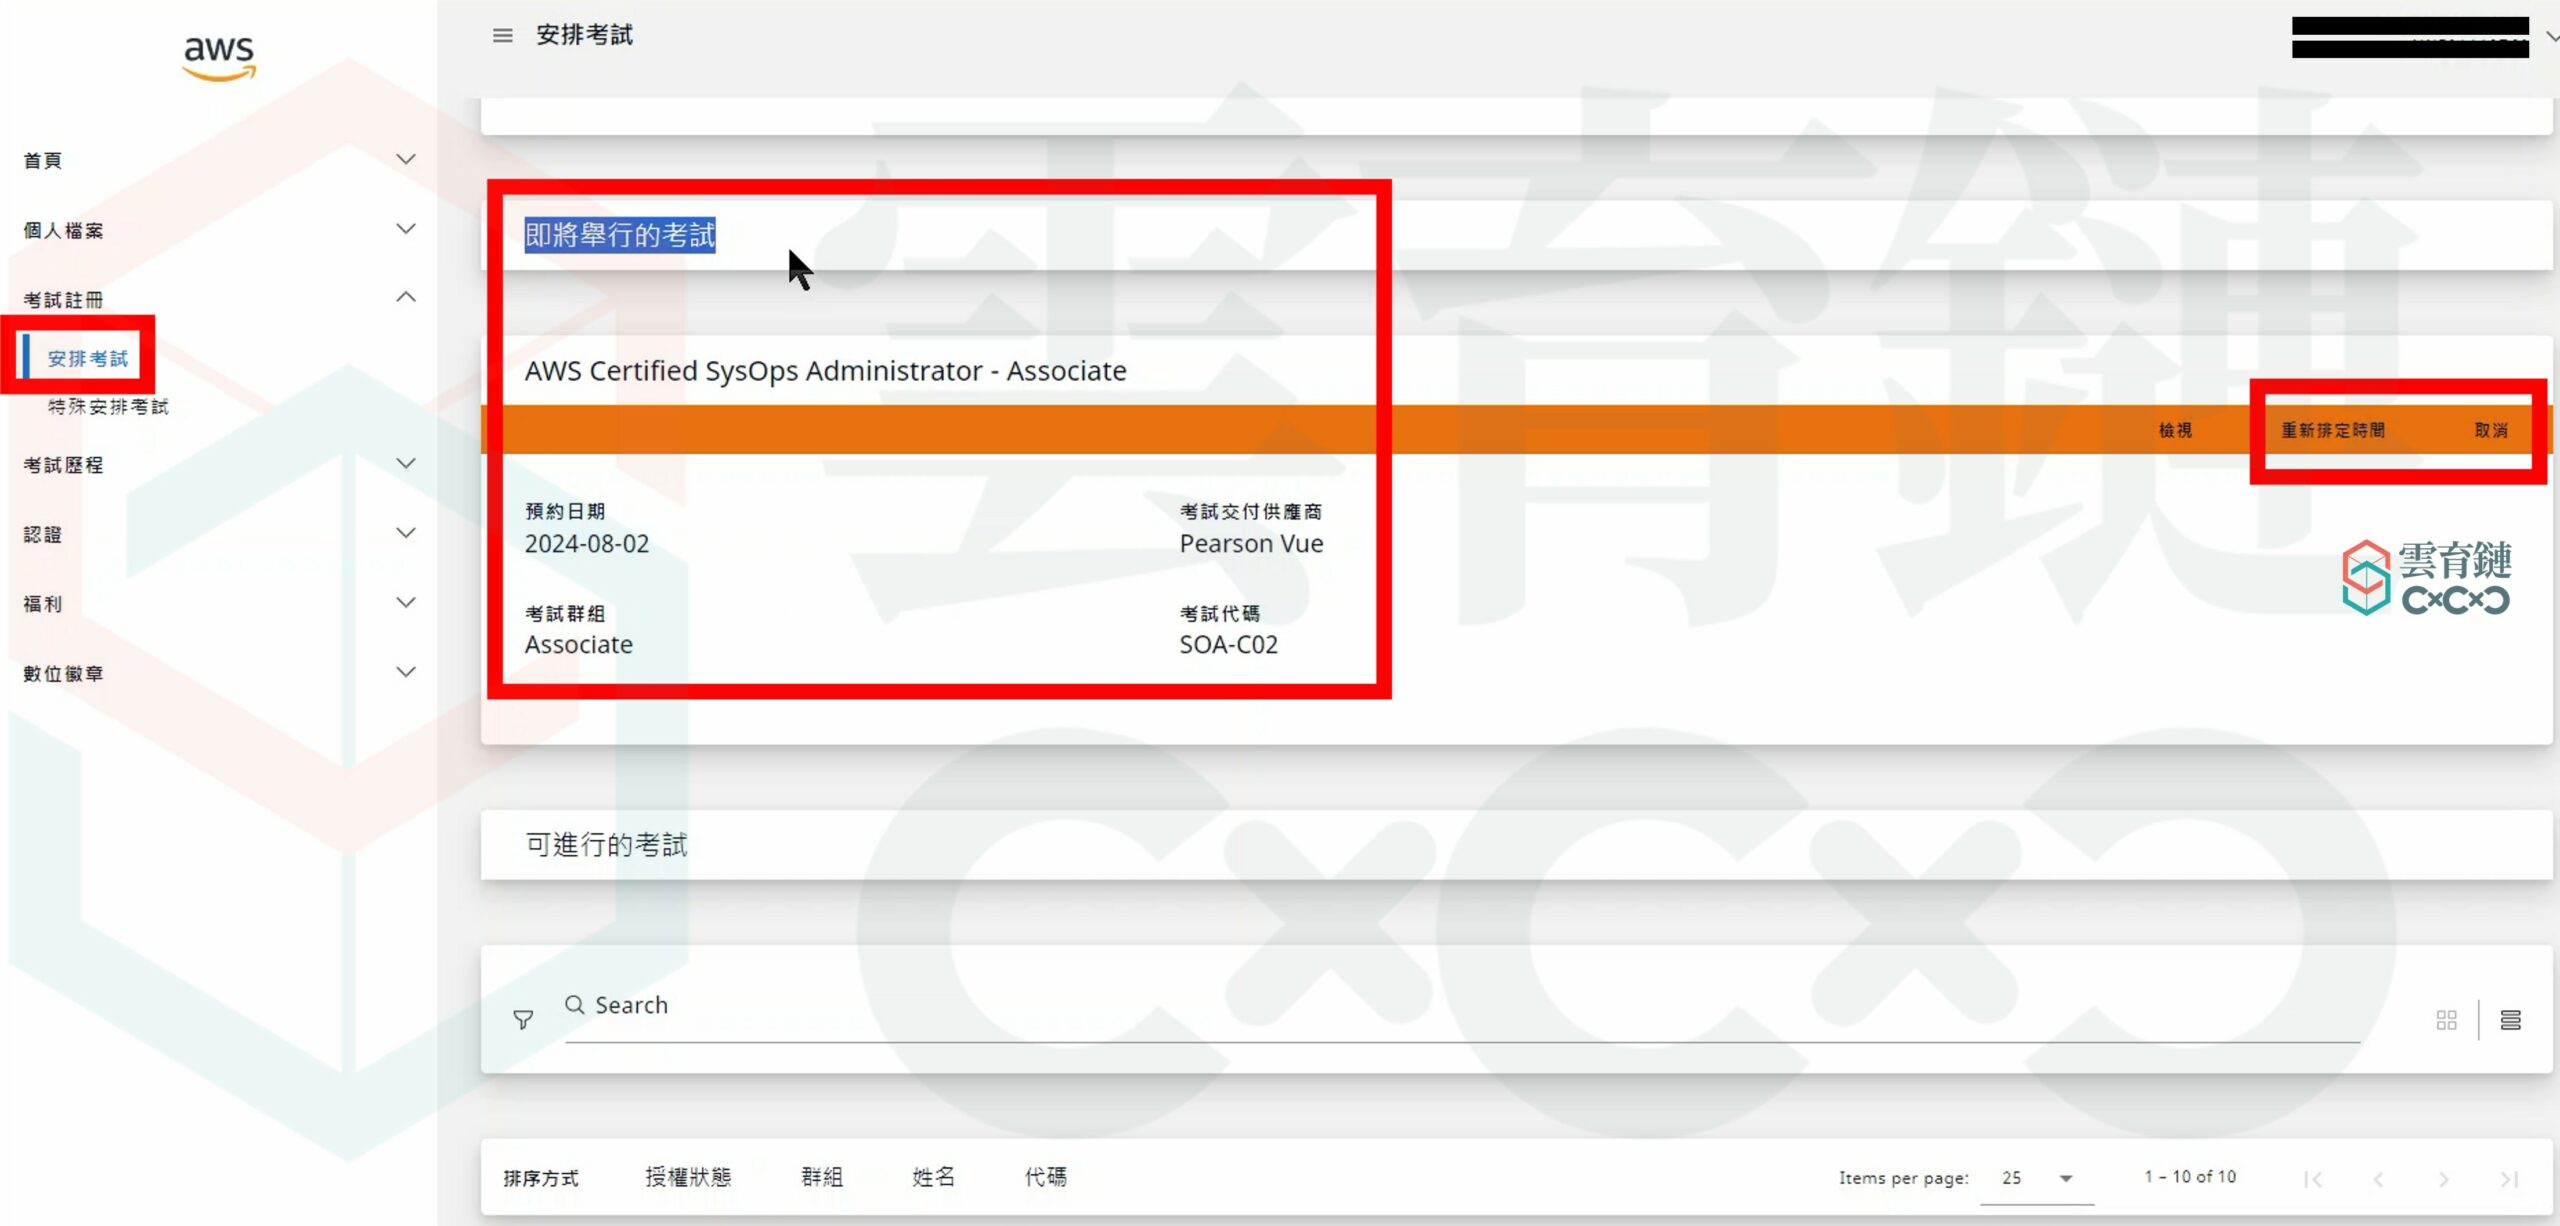Open the hamburger menu icon
The image size is (2560, 1226).
tap(502, 36)
